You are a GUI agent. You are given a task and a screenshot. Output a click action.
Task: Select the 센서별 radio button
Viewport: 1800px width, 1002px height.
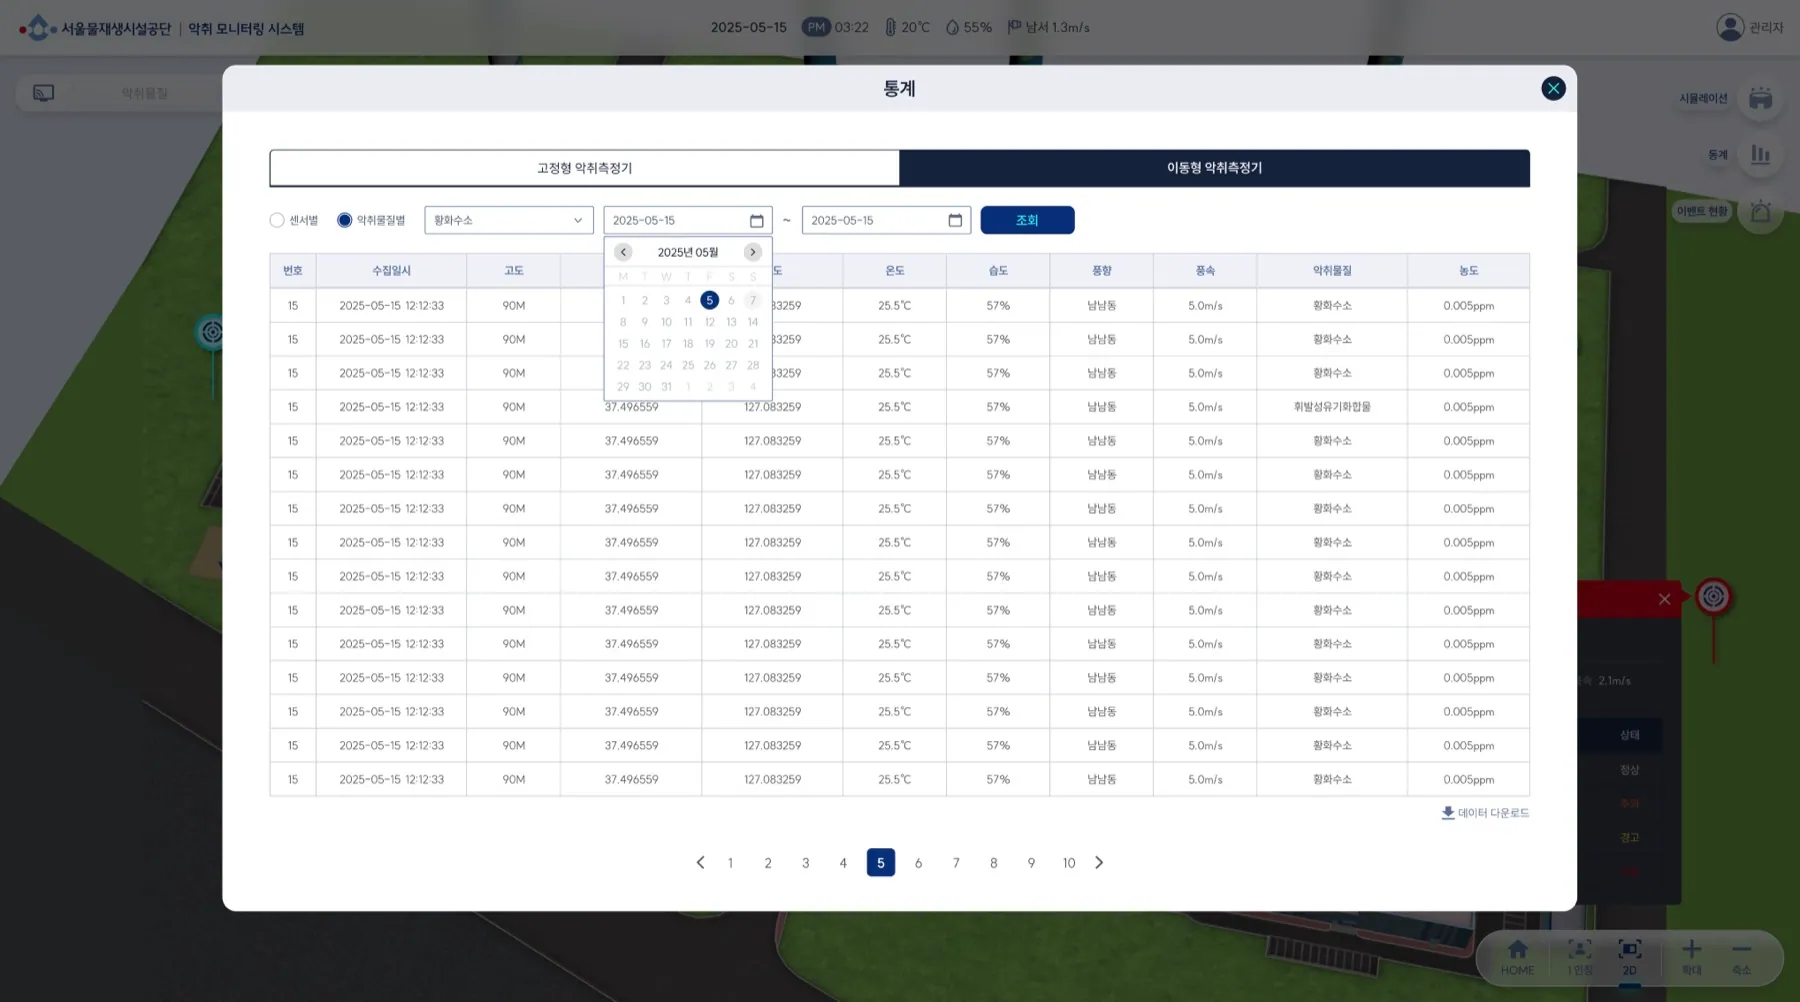(277, 220)
